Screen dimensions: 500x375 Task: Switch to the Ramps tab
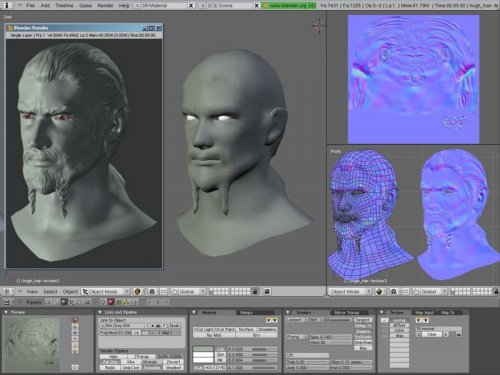coord(256,312)
